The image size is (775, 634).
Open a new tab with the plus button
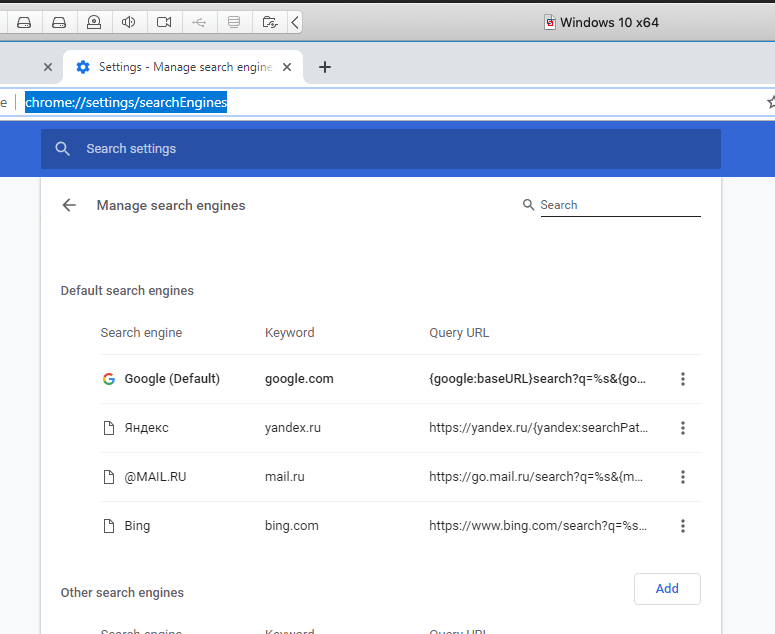[324, 67]
